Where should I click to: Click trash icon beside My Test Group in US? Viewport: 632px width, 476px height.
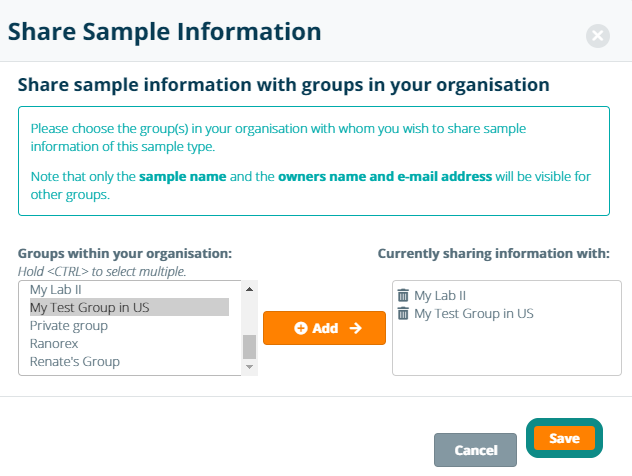[403, 314]
